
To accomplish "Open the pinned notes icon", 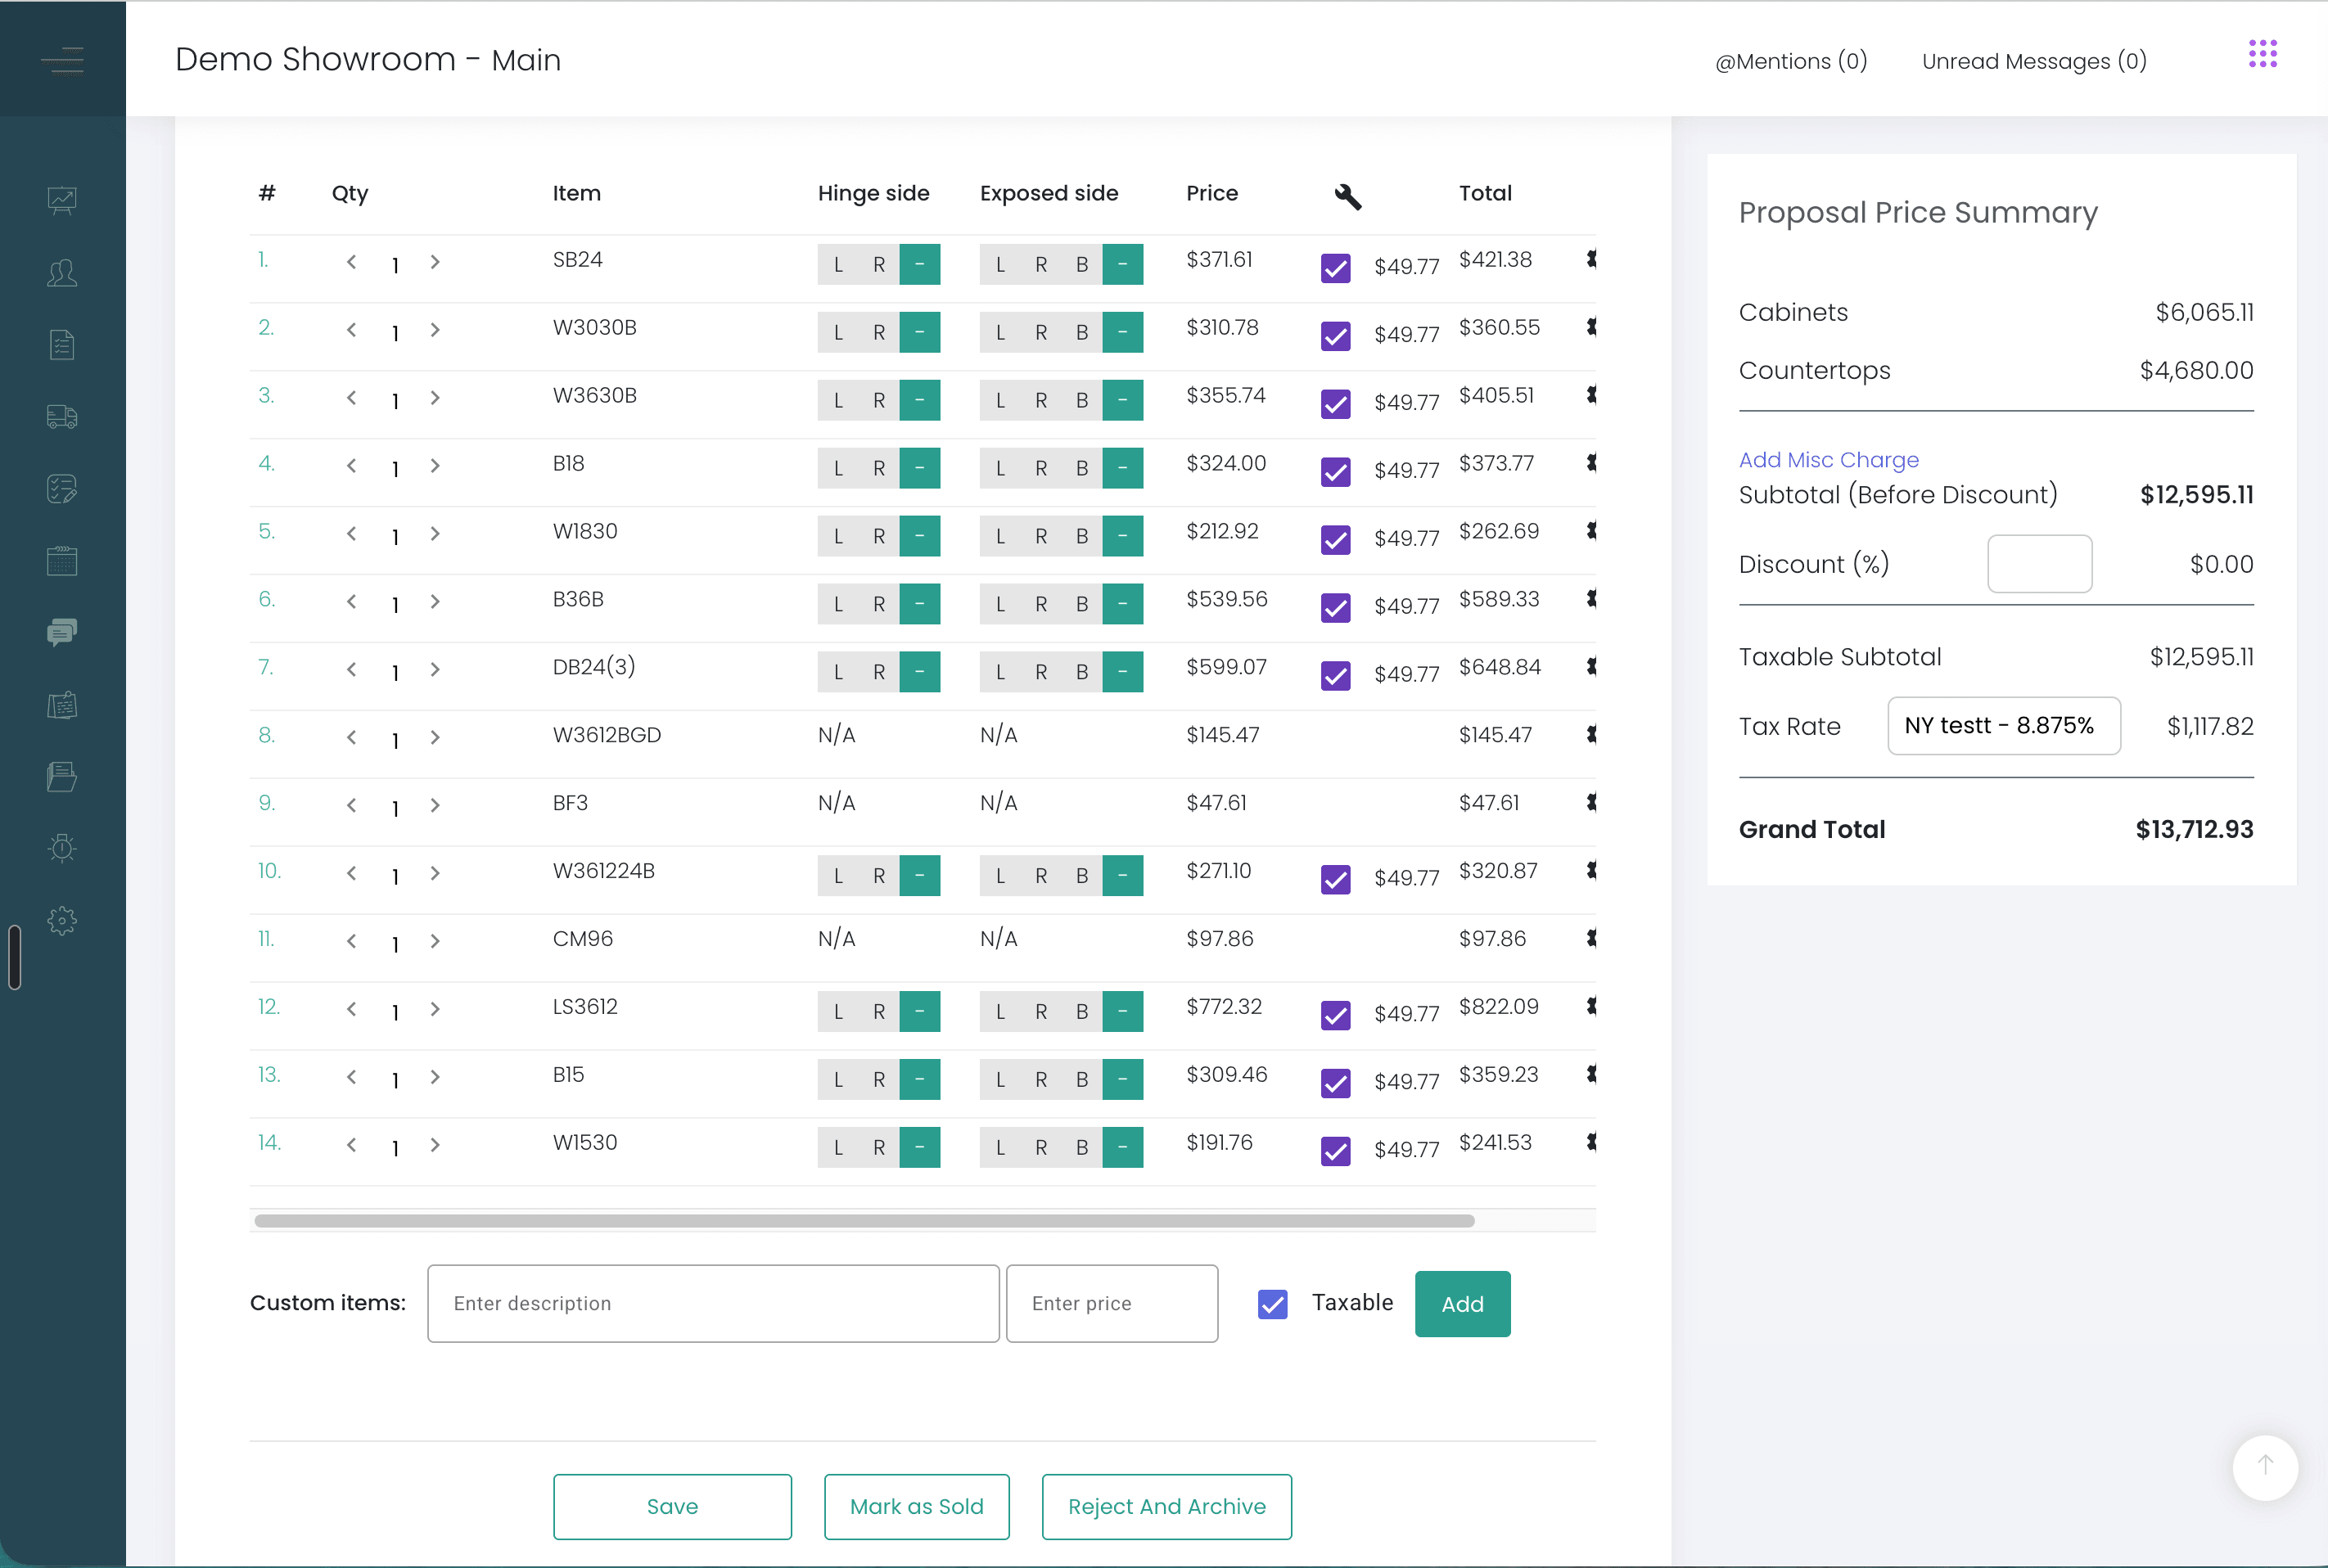I will (62, 705).
